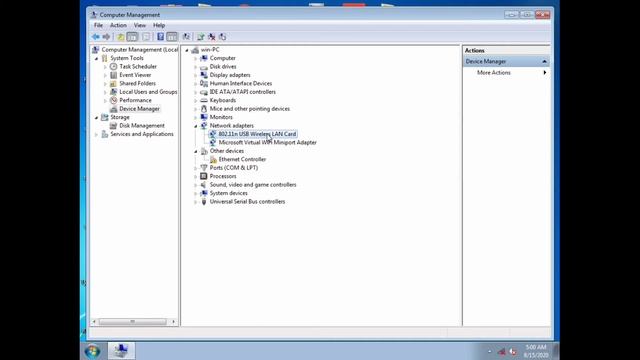This screenshot has width=640, height=360.
Task: Select the System devices category
Action: click(x=229, y=193)
